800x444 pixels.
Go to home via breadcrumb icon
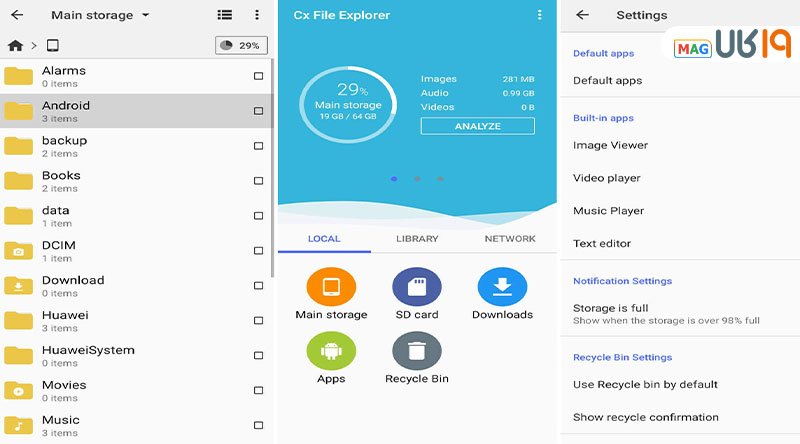click(x=15, y=45)
